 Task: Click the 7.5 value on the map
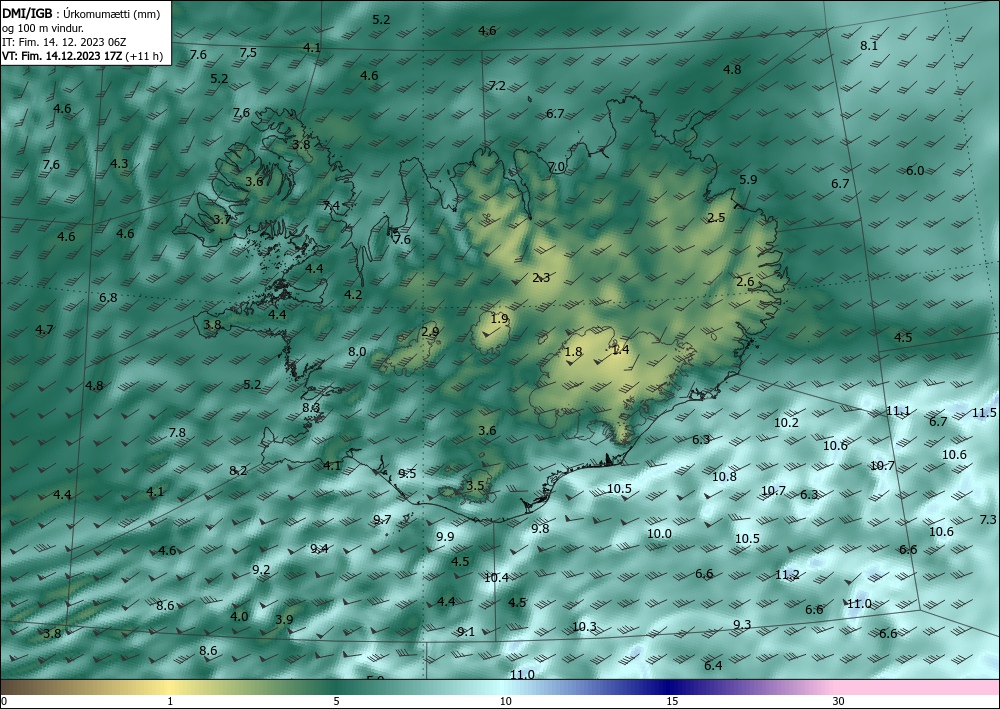point(248,53)
